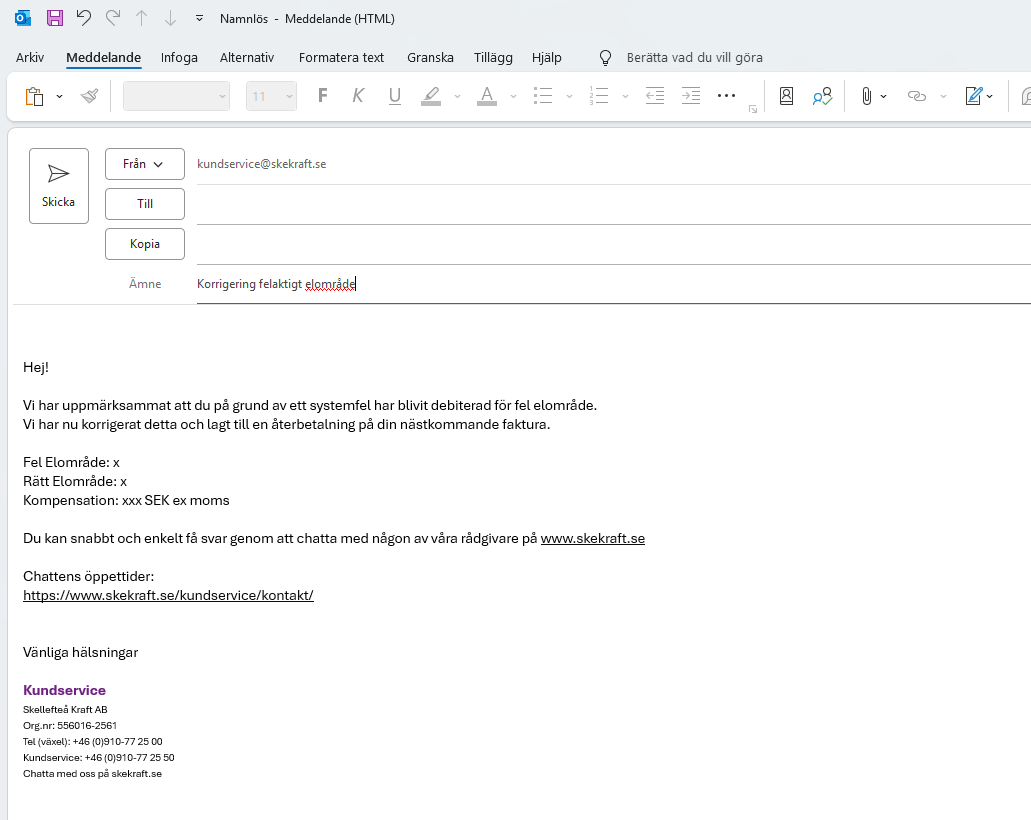The width and height of the screenshot is (1031, 820).
Task: Toggle underline formatting
Action: tap(394, 96)
